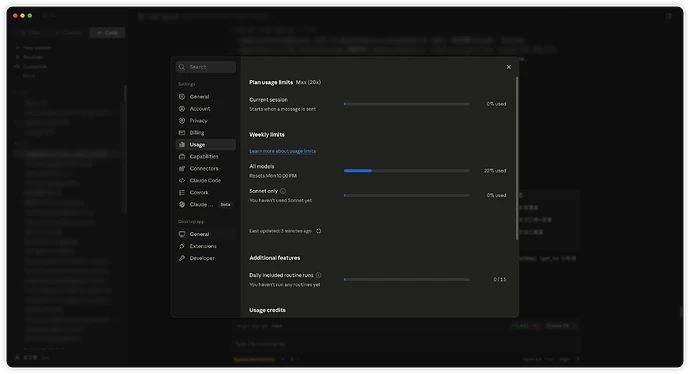Click the green macOS fullscreen button
690x374 pixels.
coord(30,16)
